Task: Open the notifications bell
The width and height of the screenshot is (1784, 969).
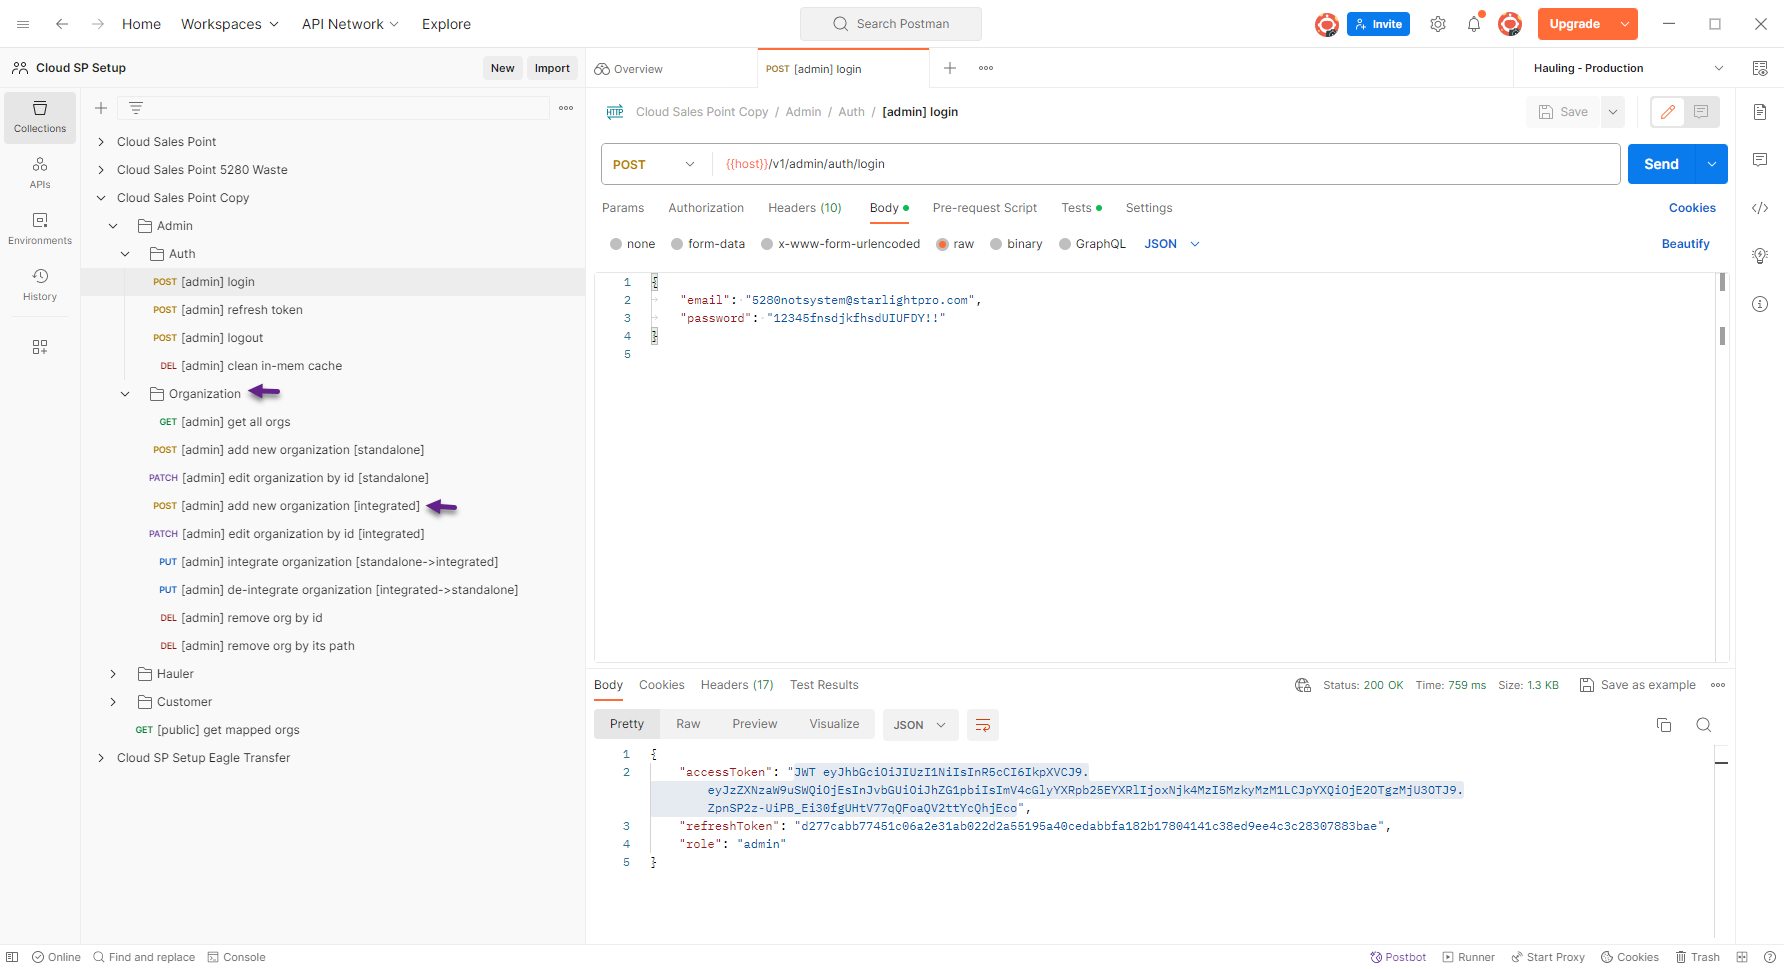Action: coord(1474,24)
